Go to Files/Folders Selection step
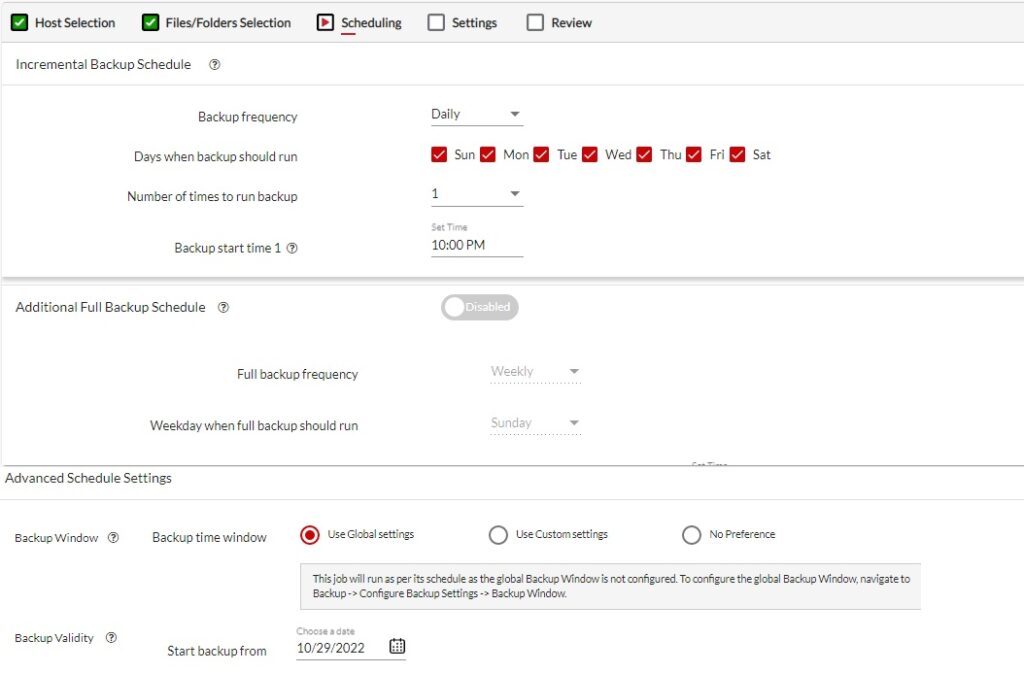Image resolution: width=1024 pixels, height=673 pixels. click(228, 23)
